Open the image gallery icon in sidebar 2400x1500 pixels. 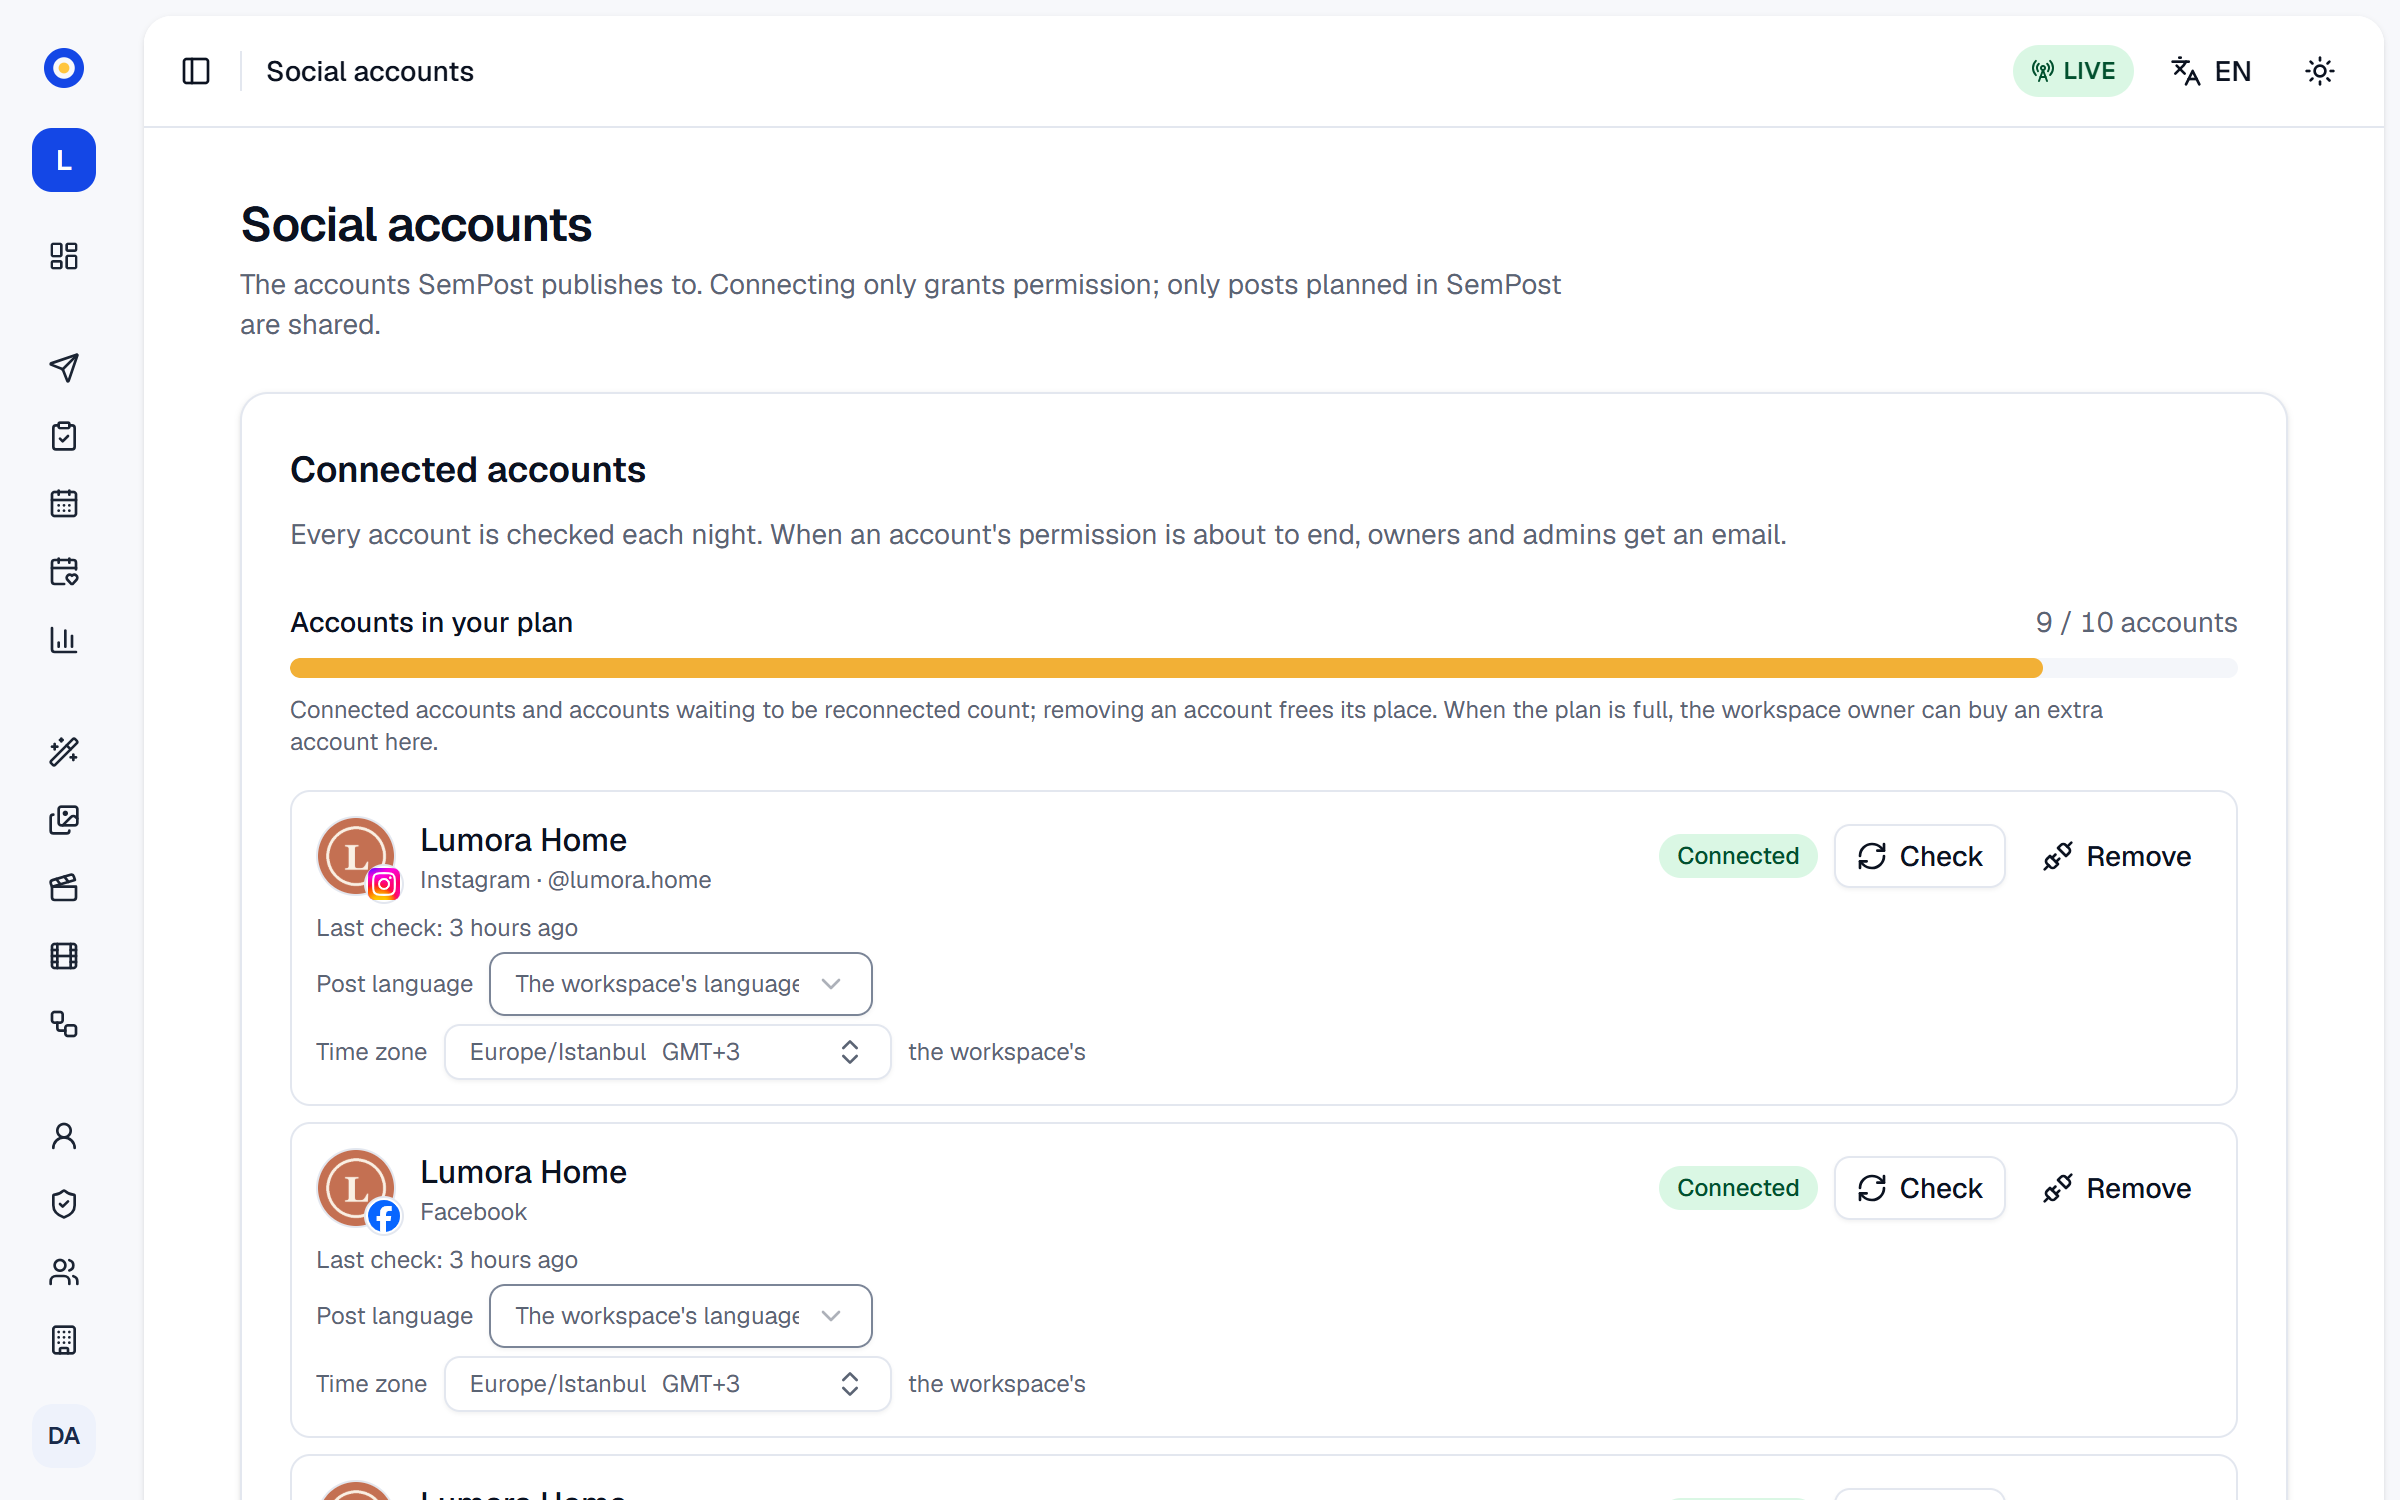(x=64, y=820)
